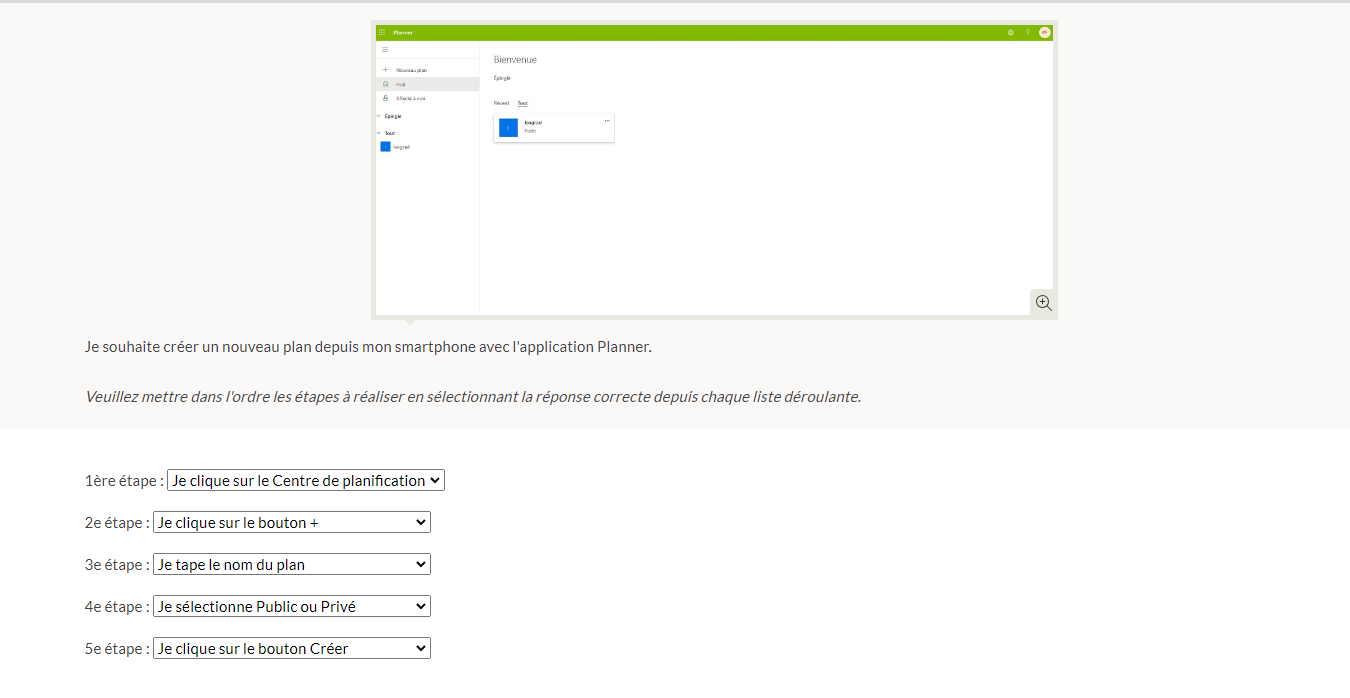Open the three-dot menu on the Isograd card
1350x698 pixels.
point(607,121)
